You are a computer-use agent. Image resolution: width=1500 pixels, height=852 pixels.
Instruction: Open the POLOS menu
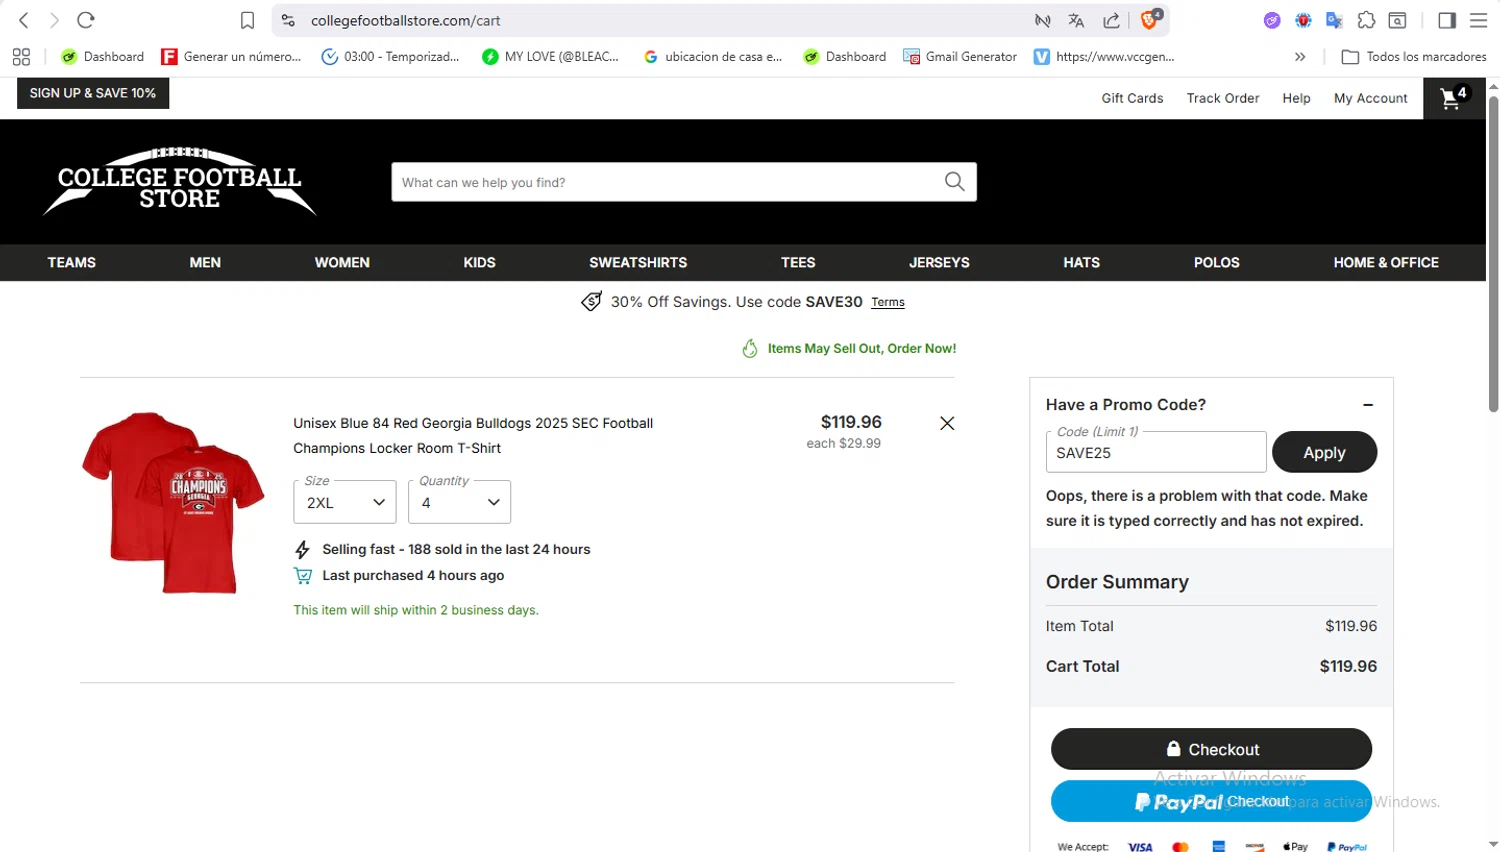point(1216,262)
